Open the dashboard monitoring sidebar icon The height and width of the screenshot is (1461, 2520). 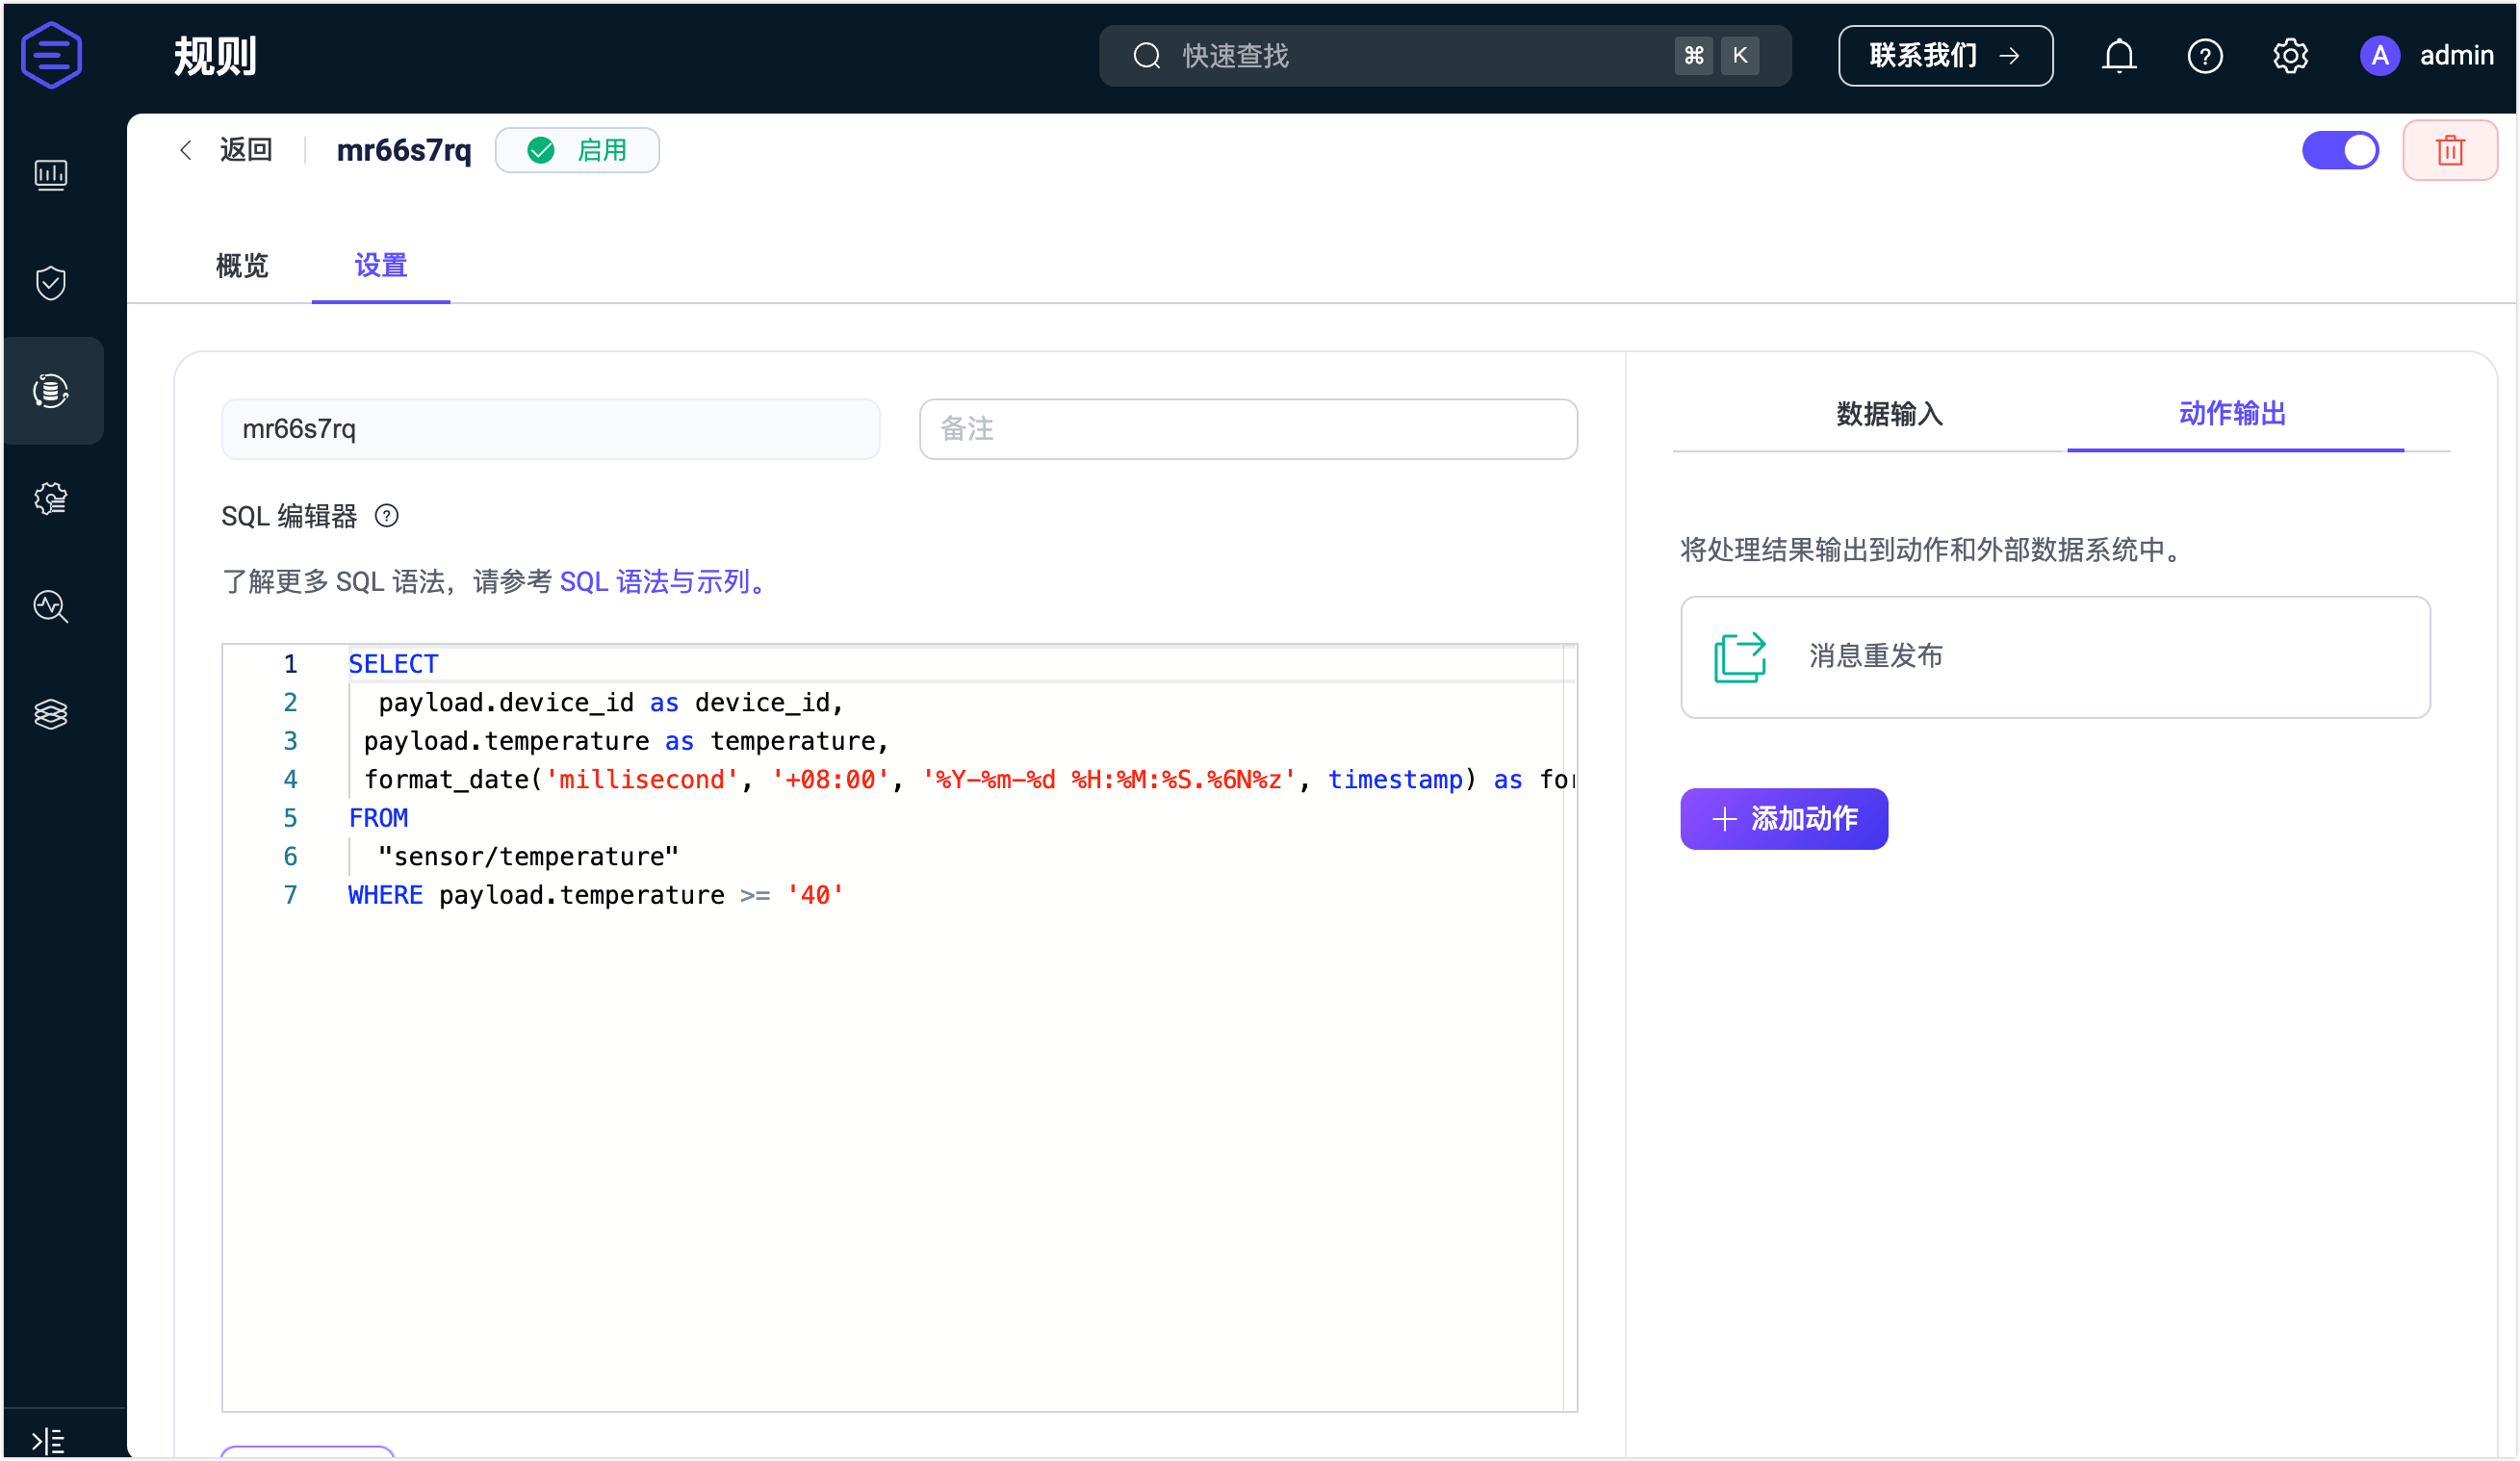pyautogui.click(x=51, y=175)
